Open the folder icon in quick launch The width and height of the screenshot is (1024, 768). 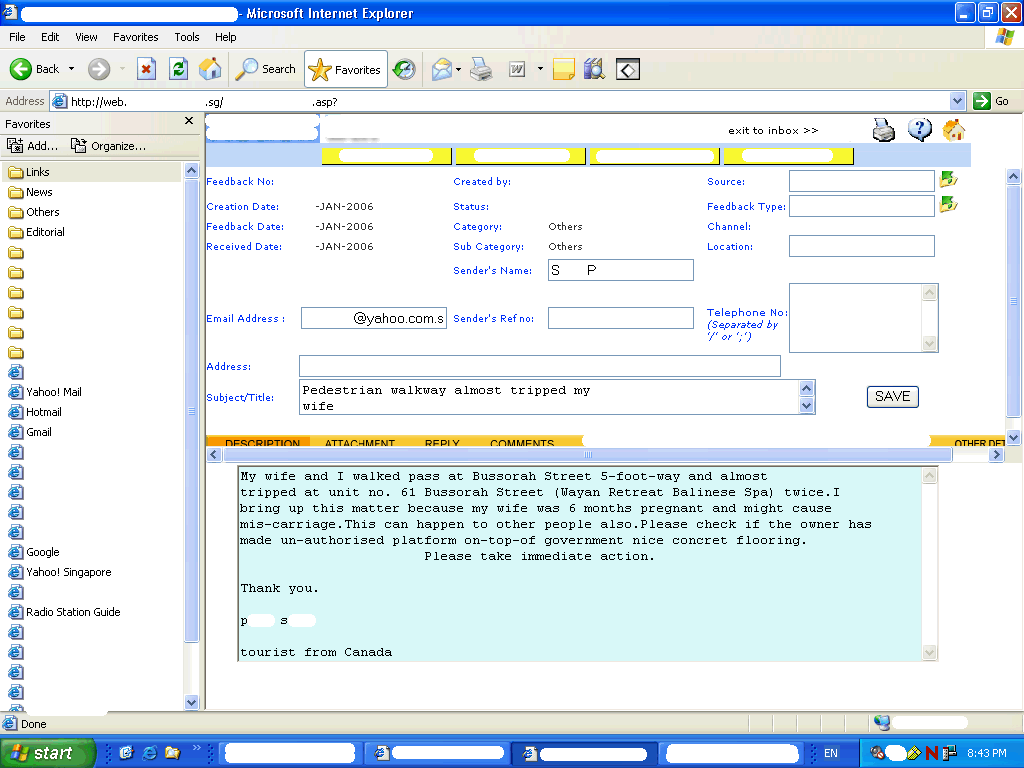coord(172,753)
